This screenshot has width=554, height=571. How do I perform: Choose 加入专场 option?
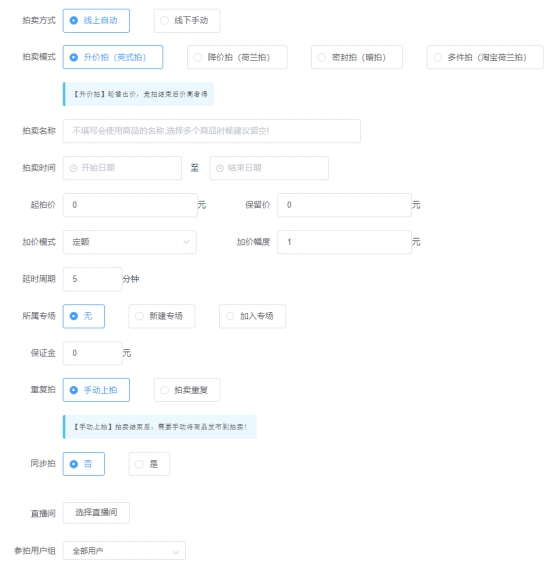point(252,316)
